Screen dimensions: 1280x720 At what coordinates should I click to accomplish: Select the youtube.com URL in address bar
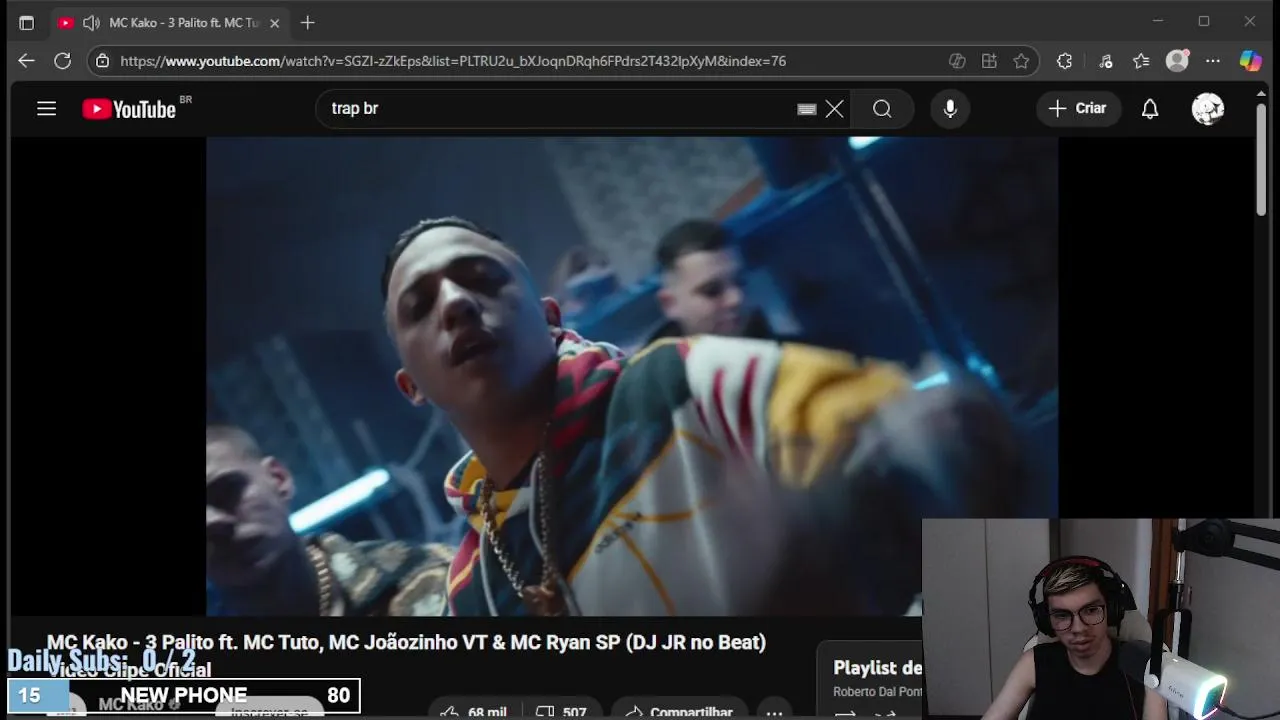coord(453,61)
